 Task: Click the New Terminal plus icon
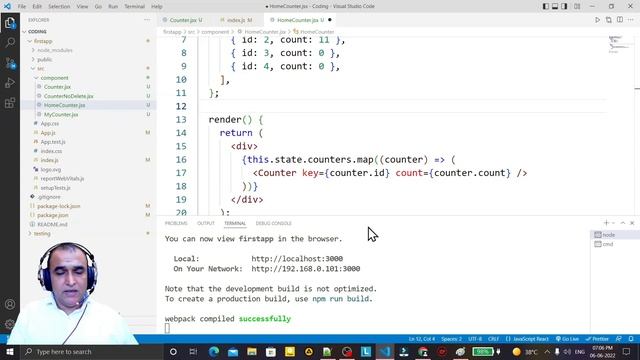click(606, 223)
